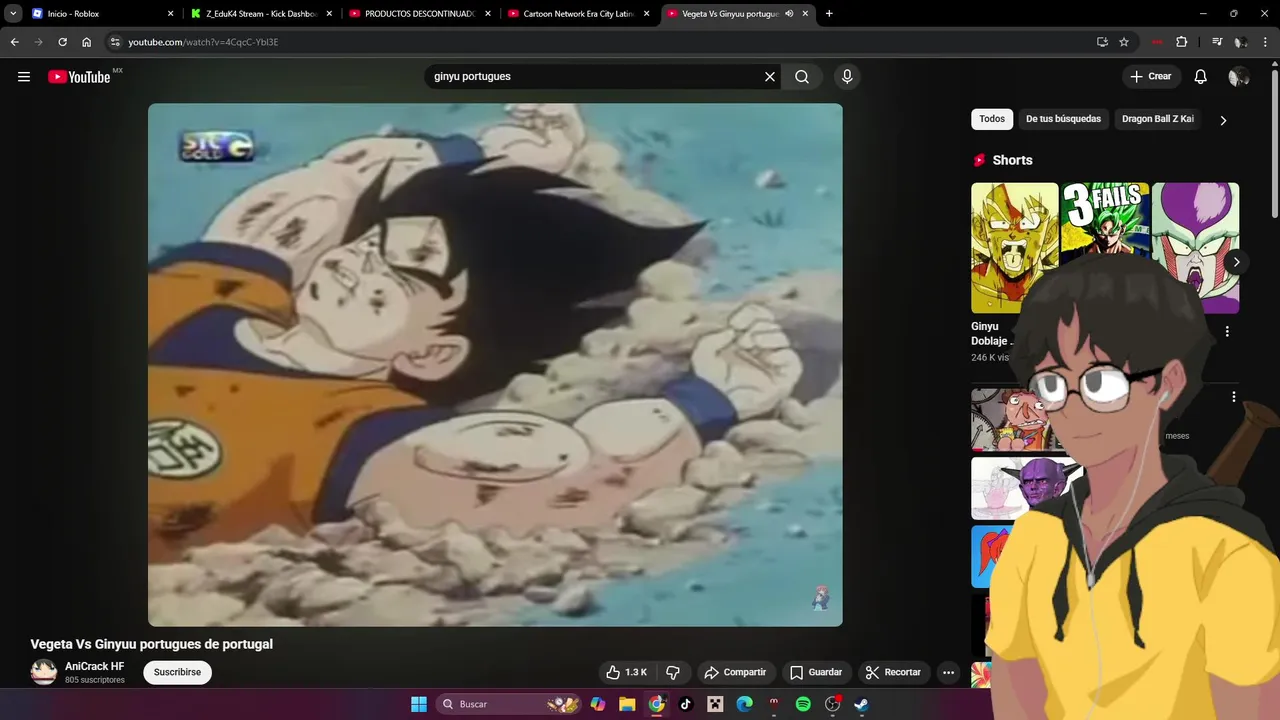Open the Ginyu Doblaje short title
The width and height of the screenshot is (1280, 720).
tap(992, 333)
